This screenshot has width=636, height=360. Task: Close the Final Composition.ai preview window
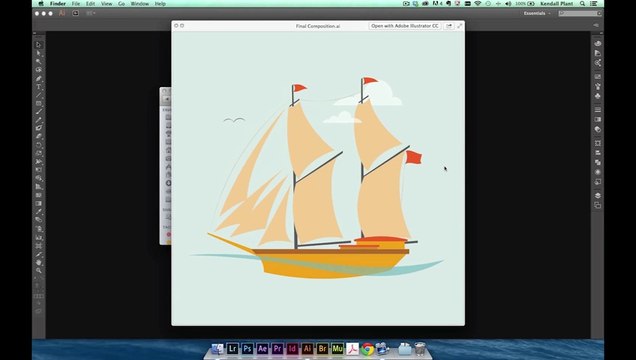(x=176, y=26)
